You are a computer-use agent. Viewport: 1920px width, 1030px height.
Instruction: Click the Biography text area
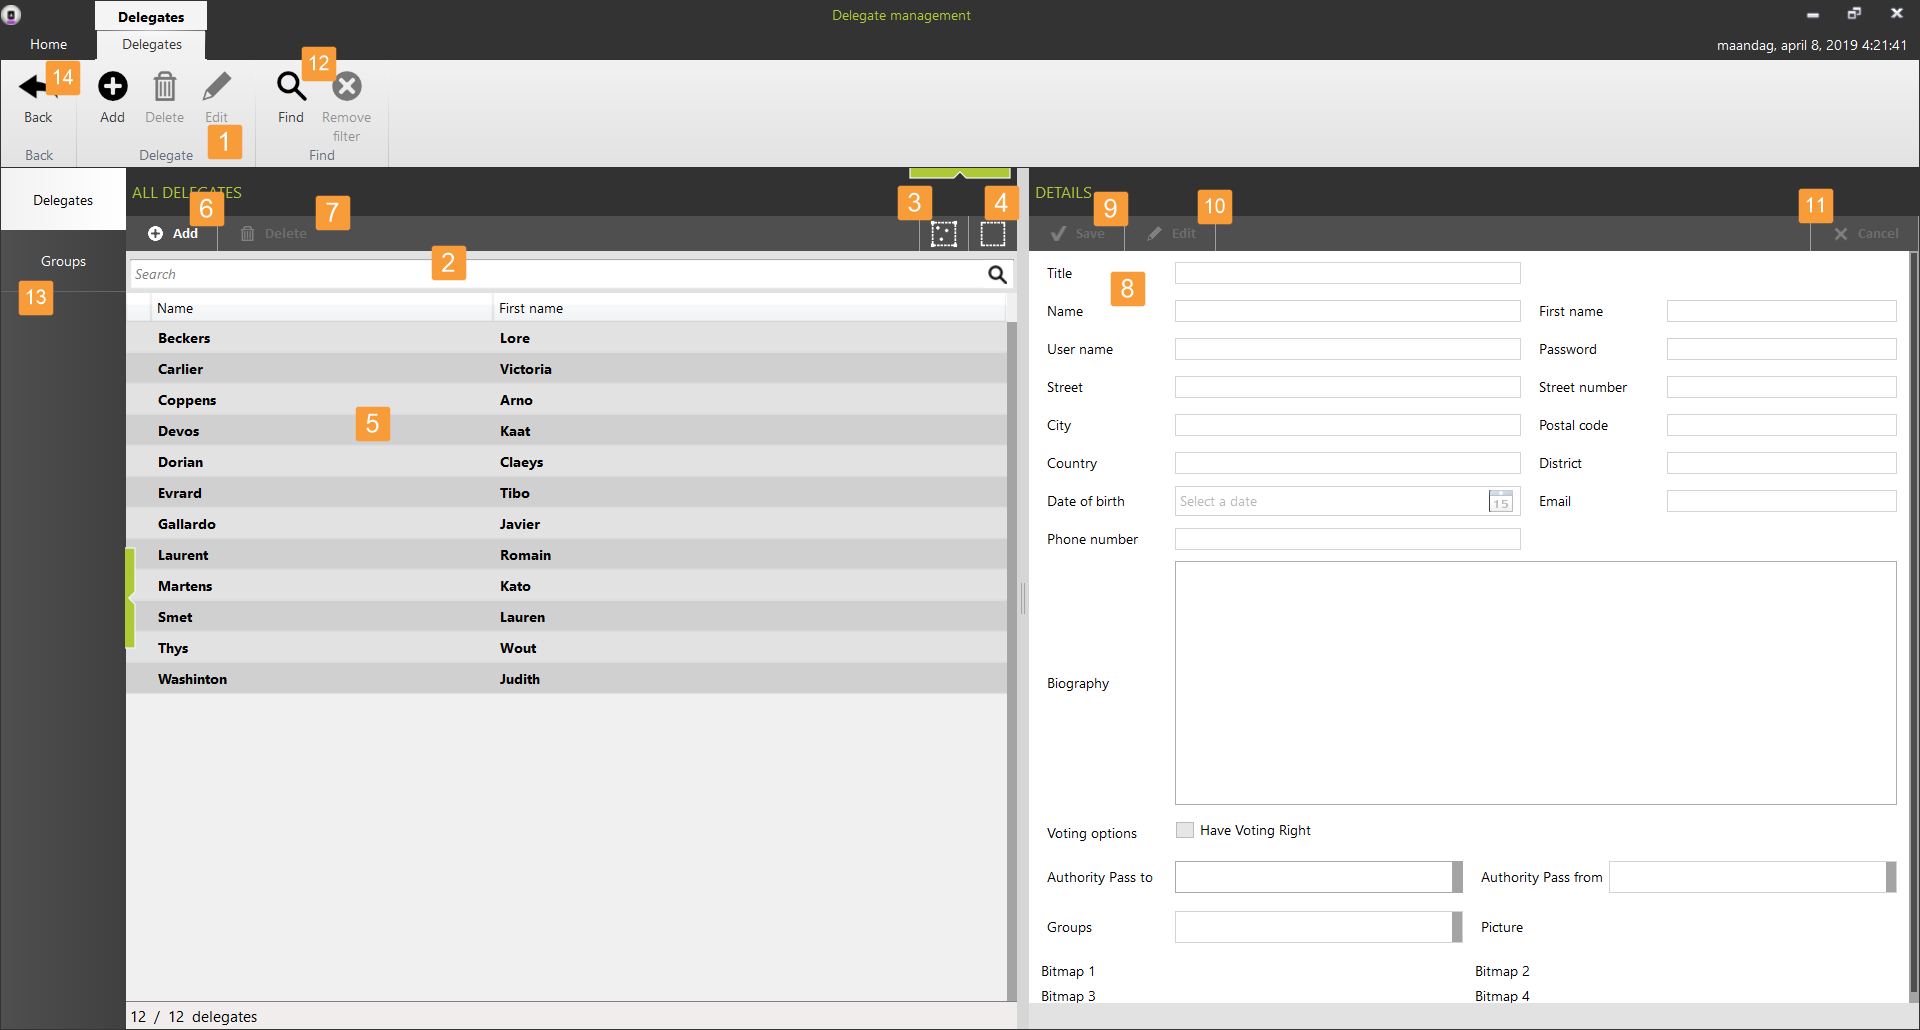tap(1535, 683)
